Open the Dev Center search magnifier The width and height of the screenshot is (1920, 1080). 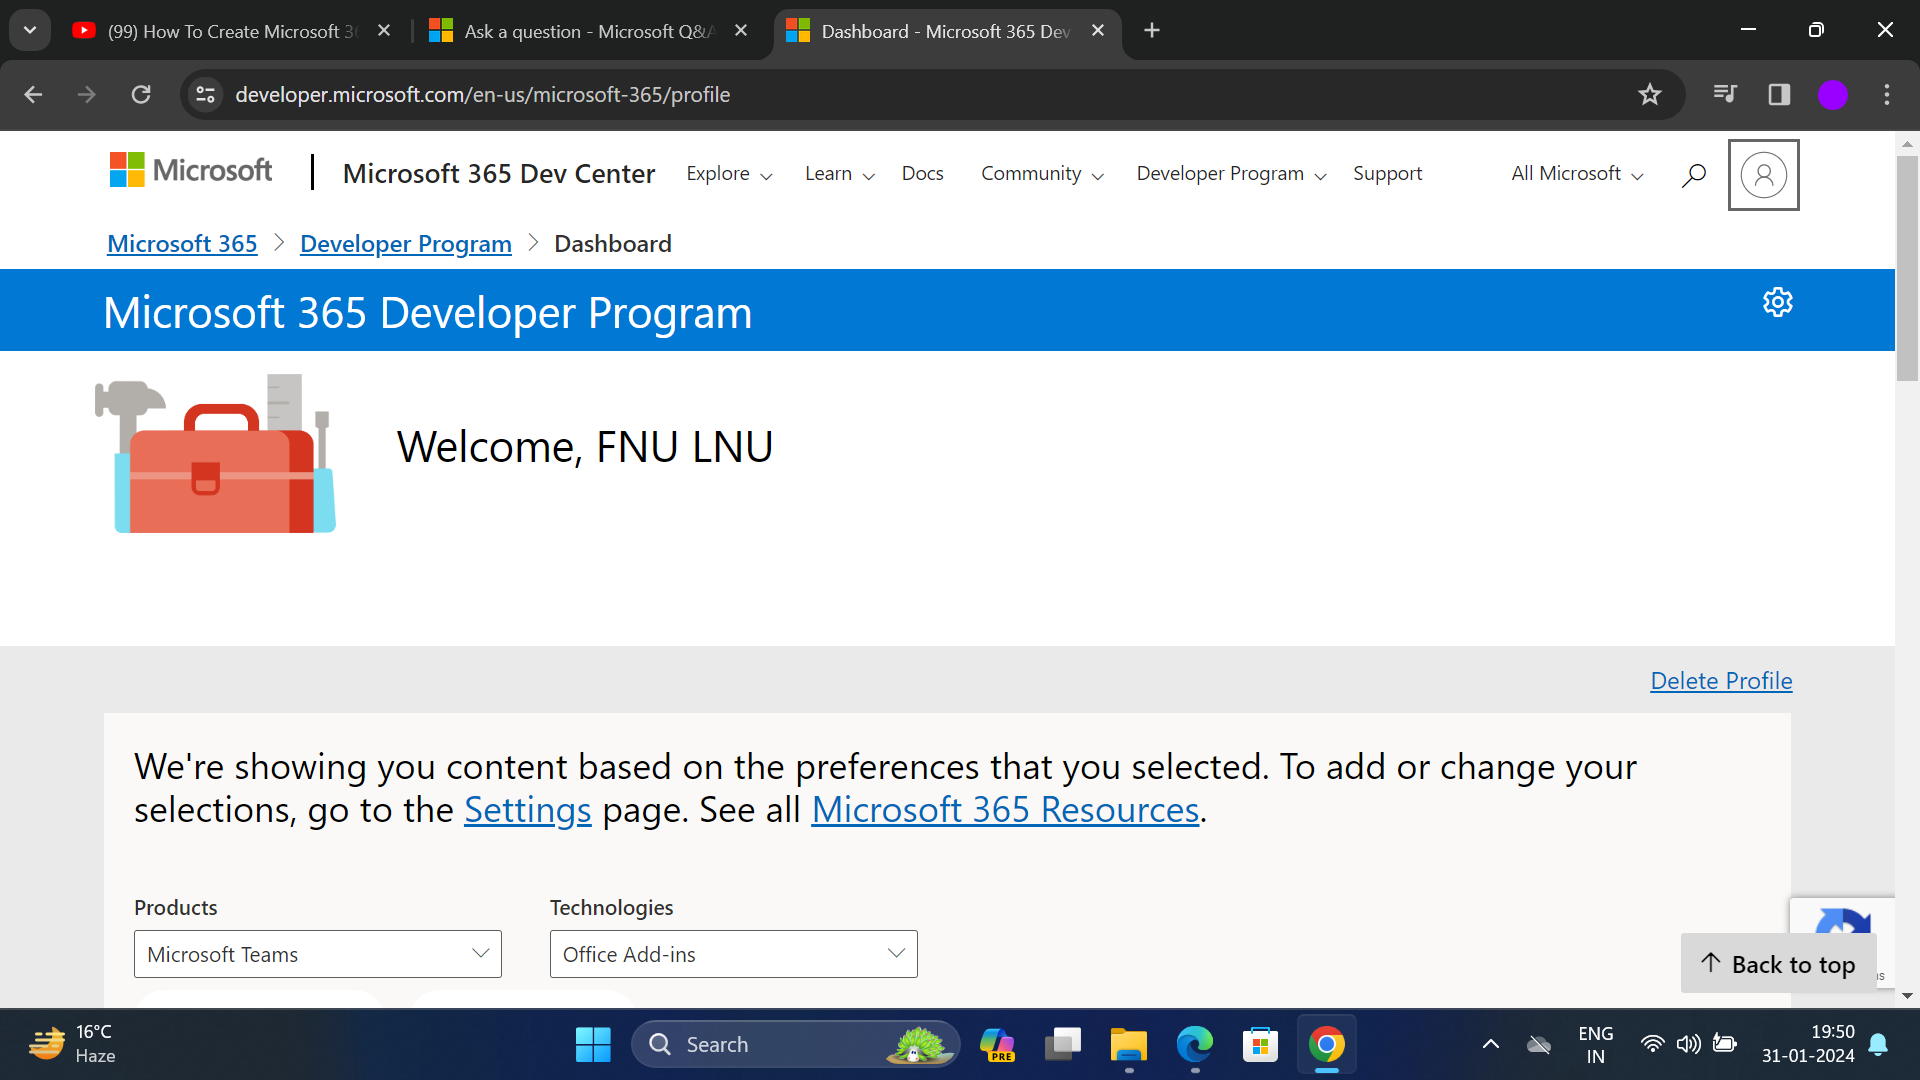point(1693,175)
